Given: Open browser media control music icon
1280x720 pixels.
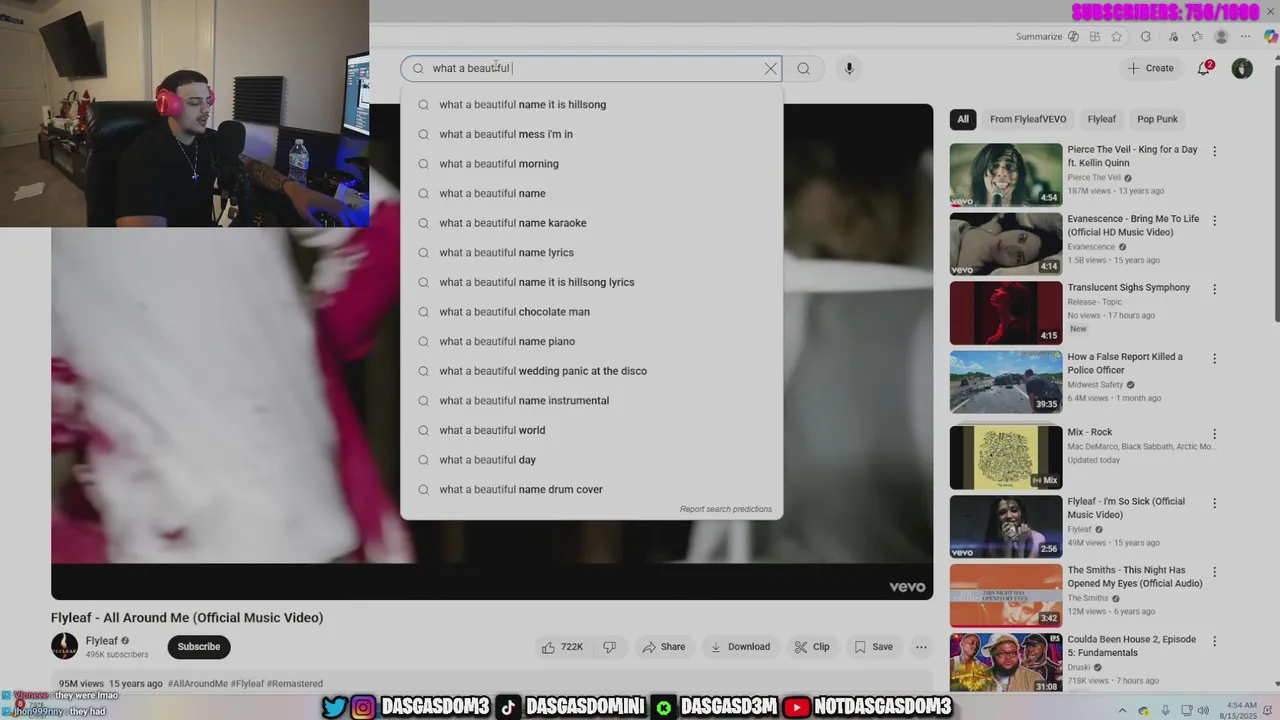Looking at the screenshot, I should [1172, 37].
